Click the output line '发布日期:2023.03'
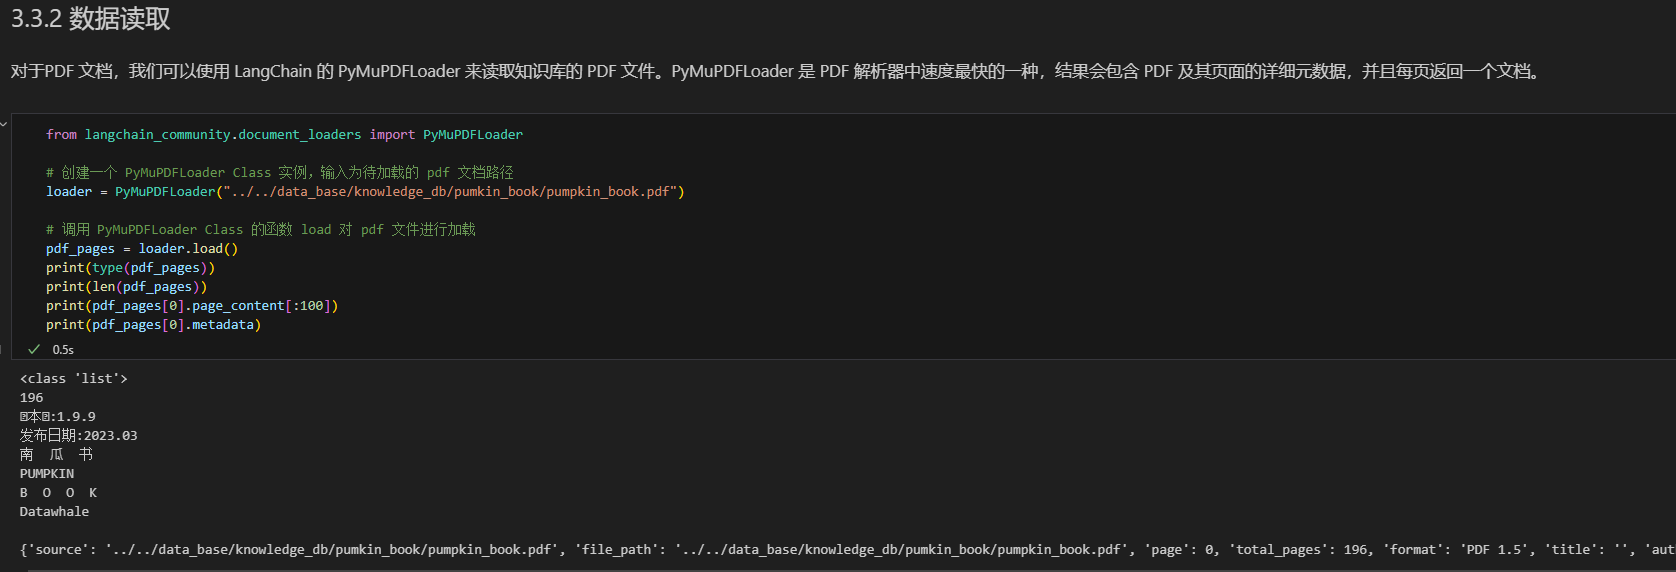Viewport: 1676px width, 572px height. 79,435
